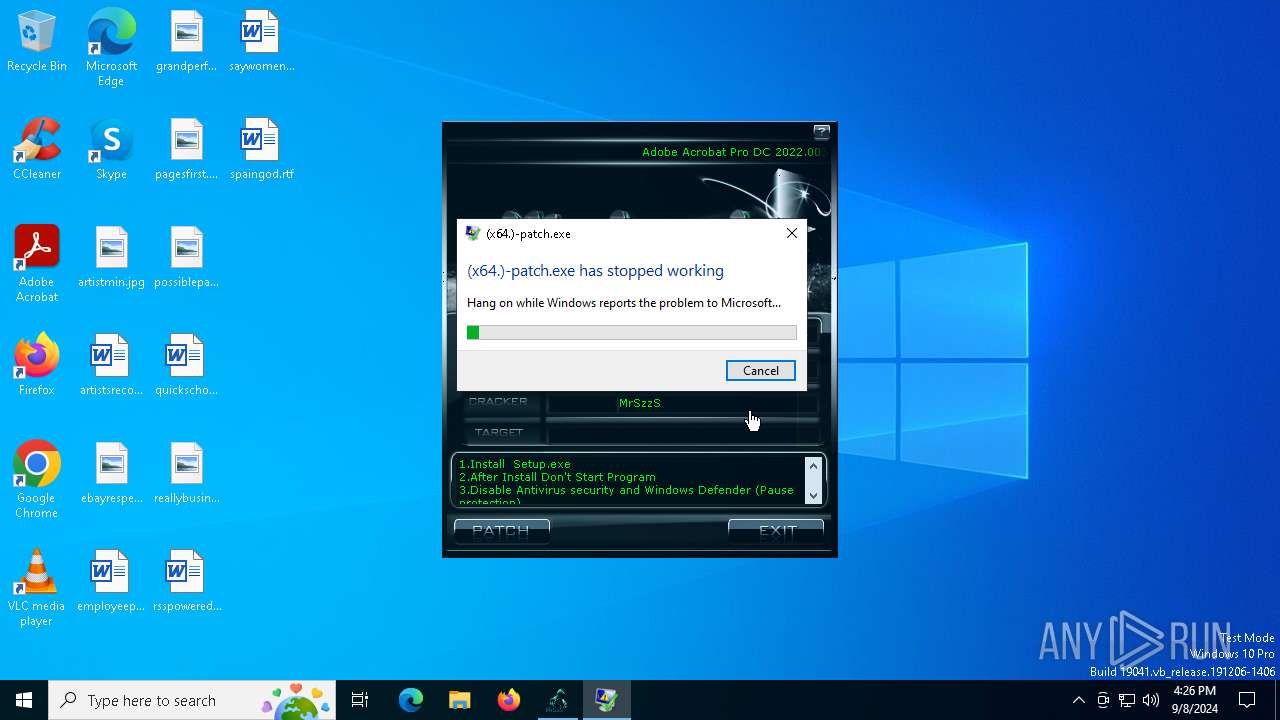The image size is (1280, 720).
Task: Open File Explorer from the taskbar
Action: [459, 700]
